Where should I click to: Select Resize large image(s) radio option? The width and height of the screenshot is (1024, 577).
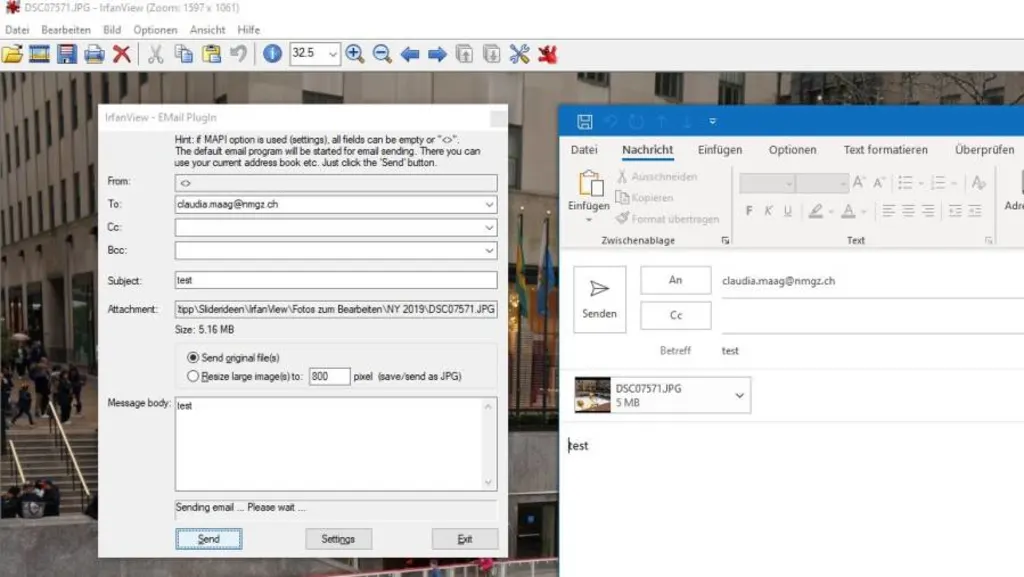coord(193,376)
